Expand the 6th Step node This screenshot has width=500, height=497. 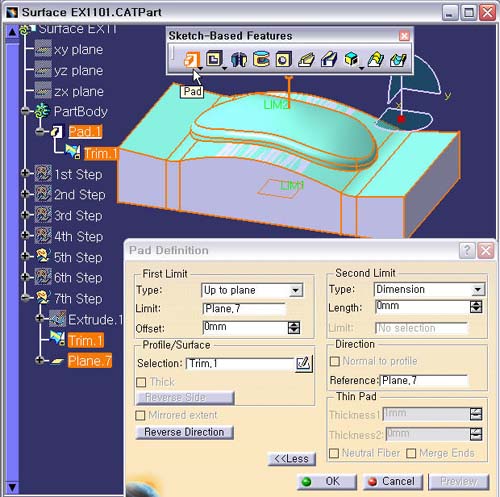pos(25,277)
